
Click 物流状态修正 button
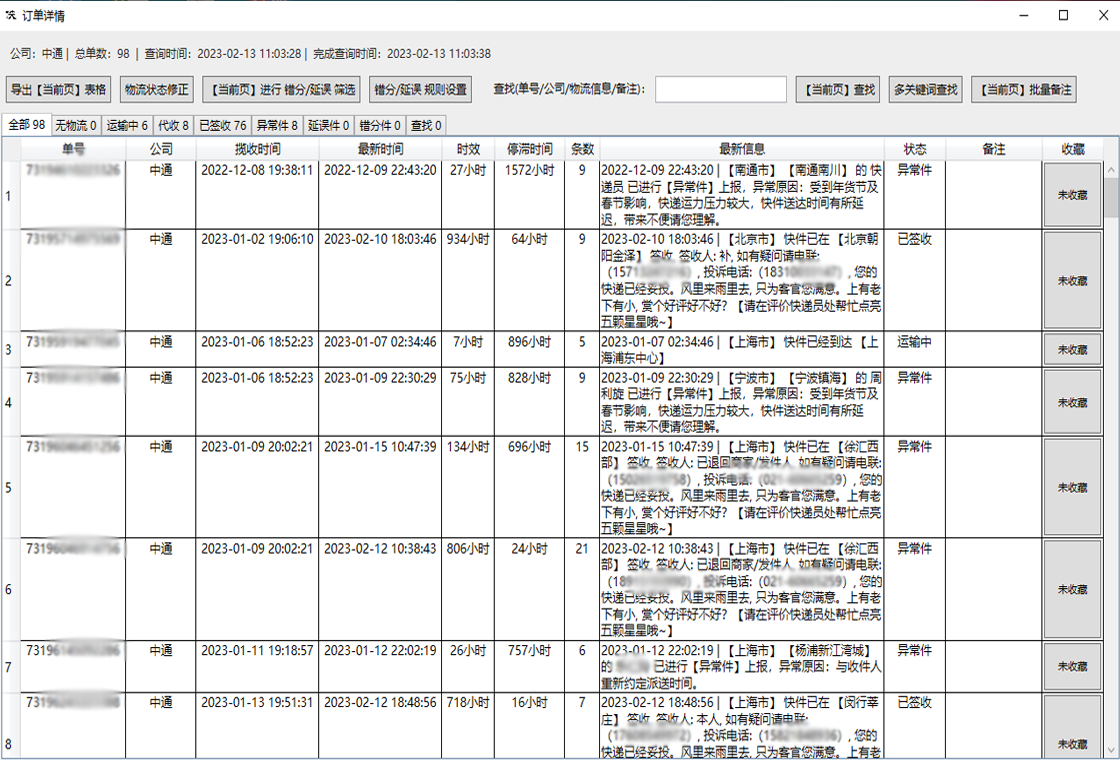pyautogui.click(x=156, y=89)
